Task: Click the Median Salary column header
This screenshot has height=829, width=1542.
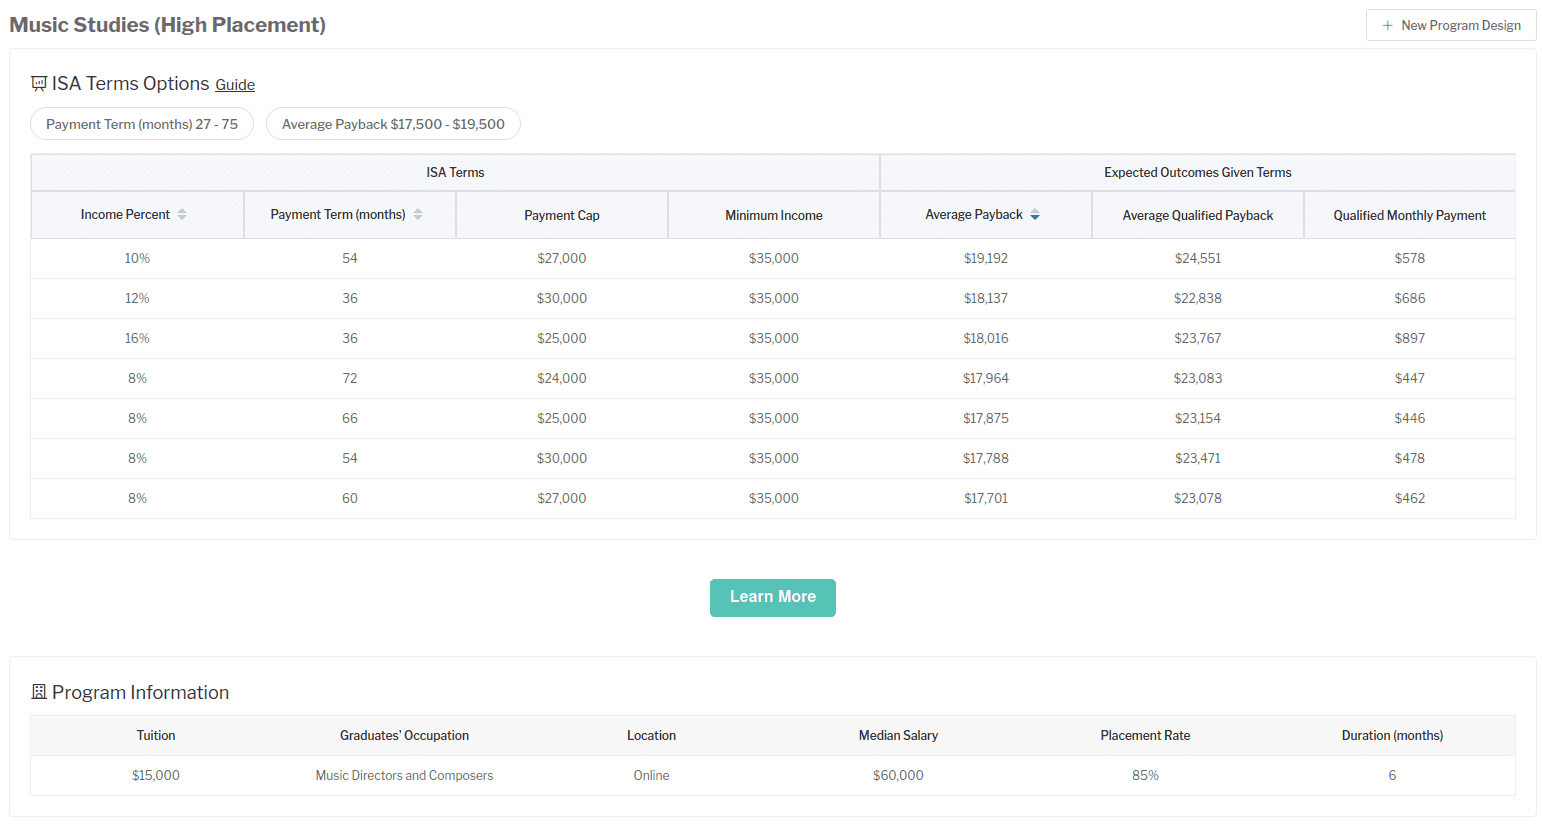Action: [x=898, y=735]
